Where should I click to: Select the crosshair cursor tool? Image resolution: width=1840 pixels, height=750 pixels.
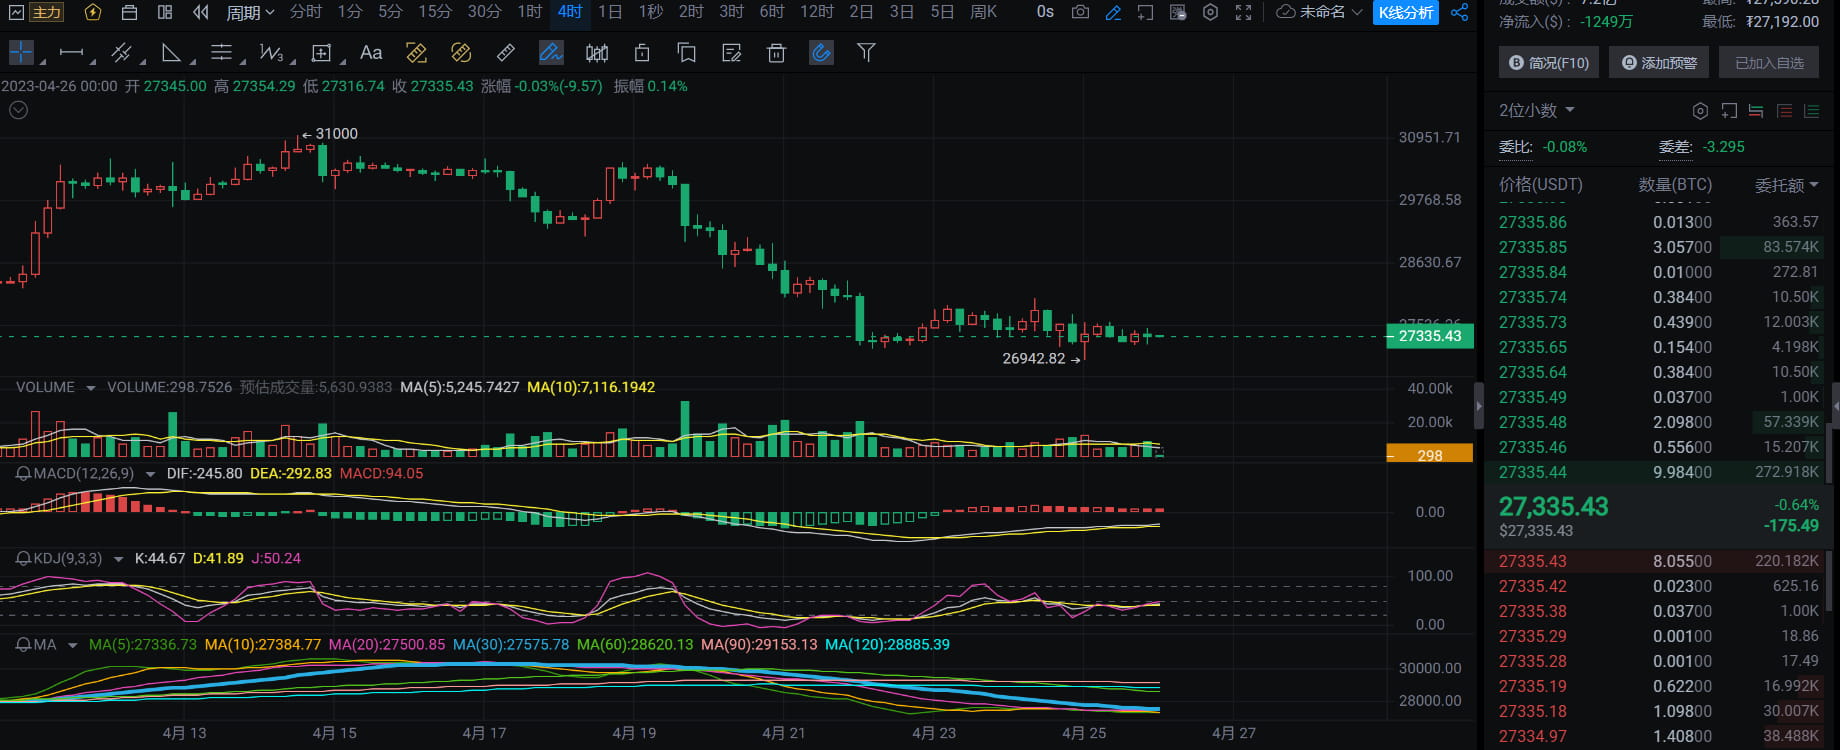[x=21, y=52]
